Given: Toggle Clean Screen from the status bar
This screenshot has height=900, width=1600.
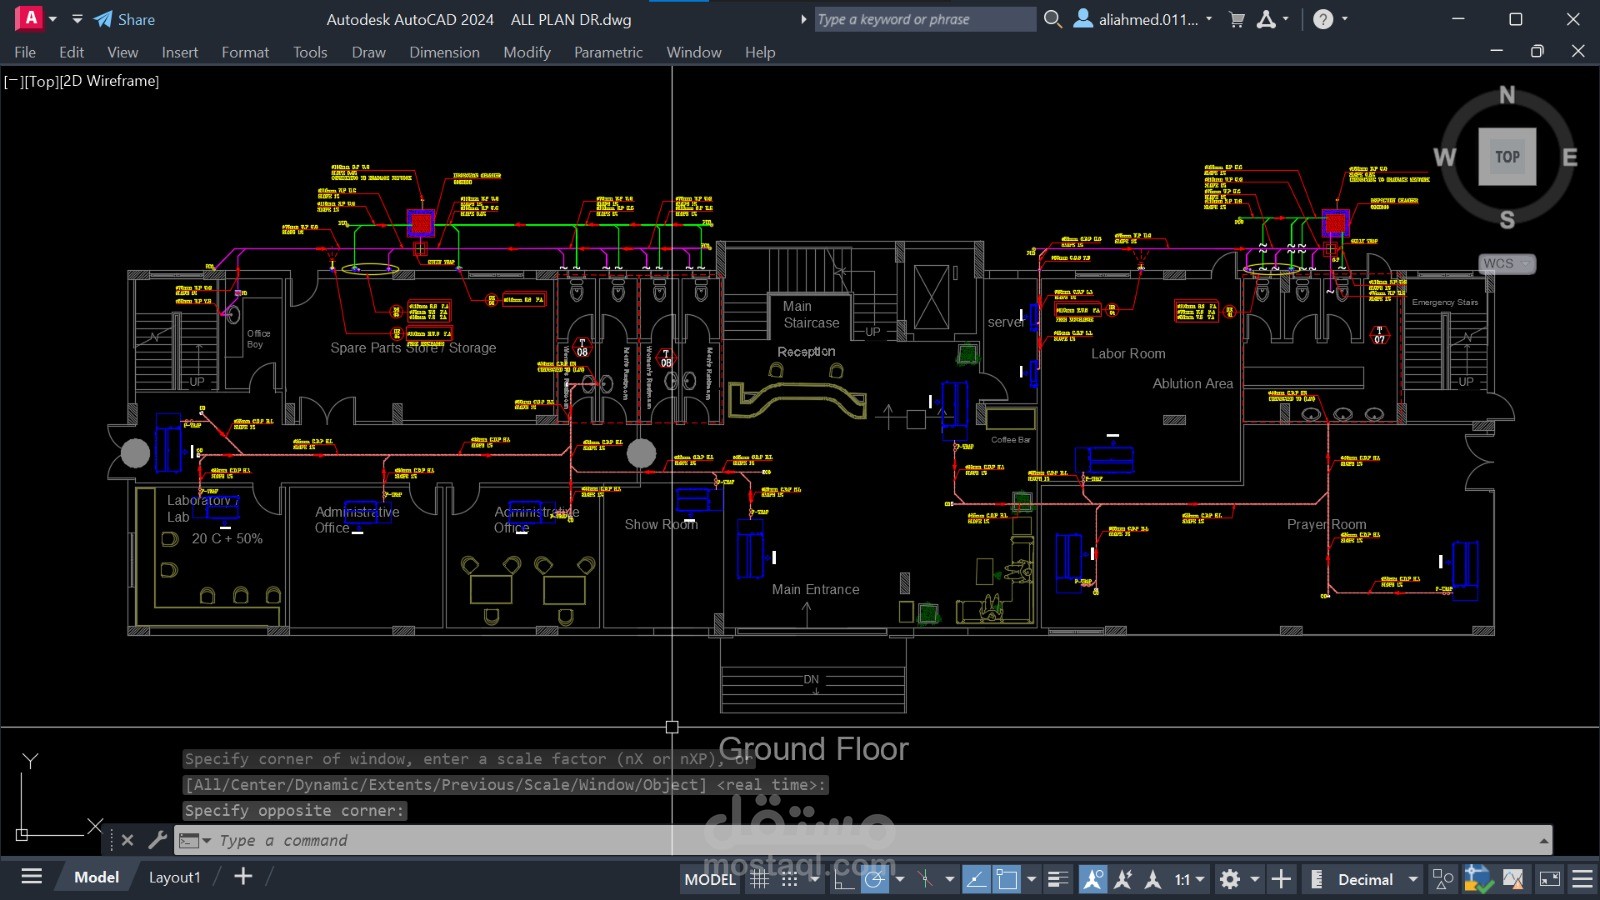Looking at the screenshot, I should point(1549,879).
